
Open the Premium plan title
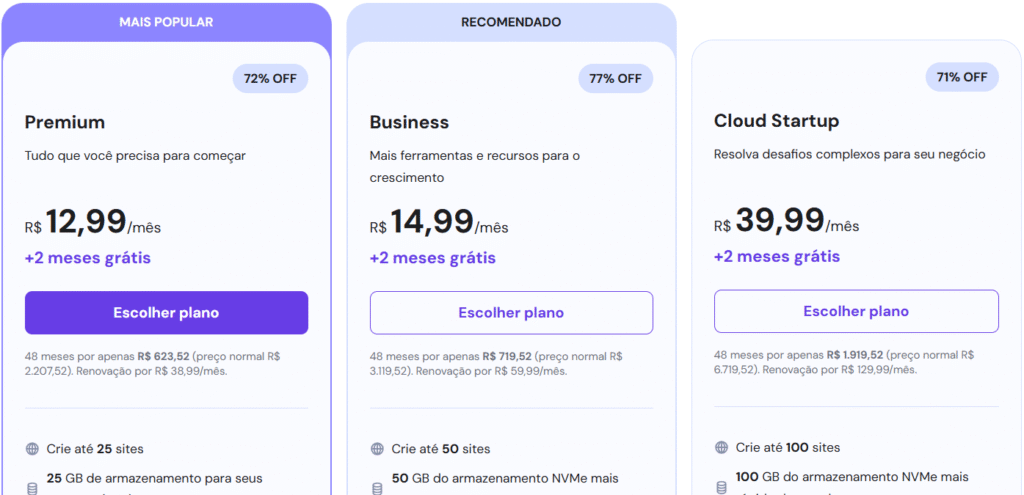pyautogui.click(x=65, y=122)
